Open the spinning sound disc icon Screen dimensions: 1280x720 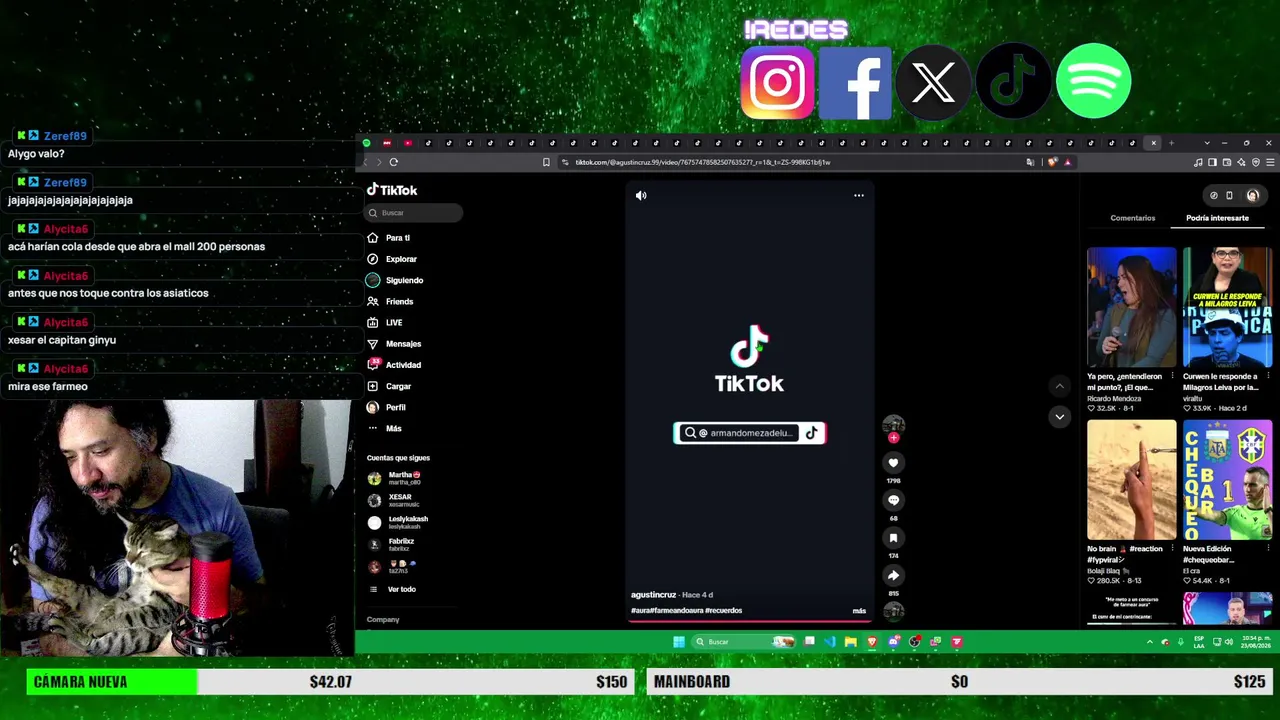[x=894, y=610]
